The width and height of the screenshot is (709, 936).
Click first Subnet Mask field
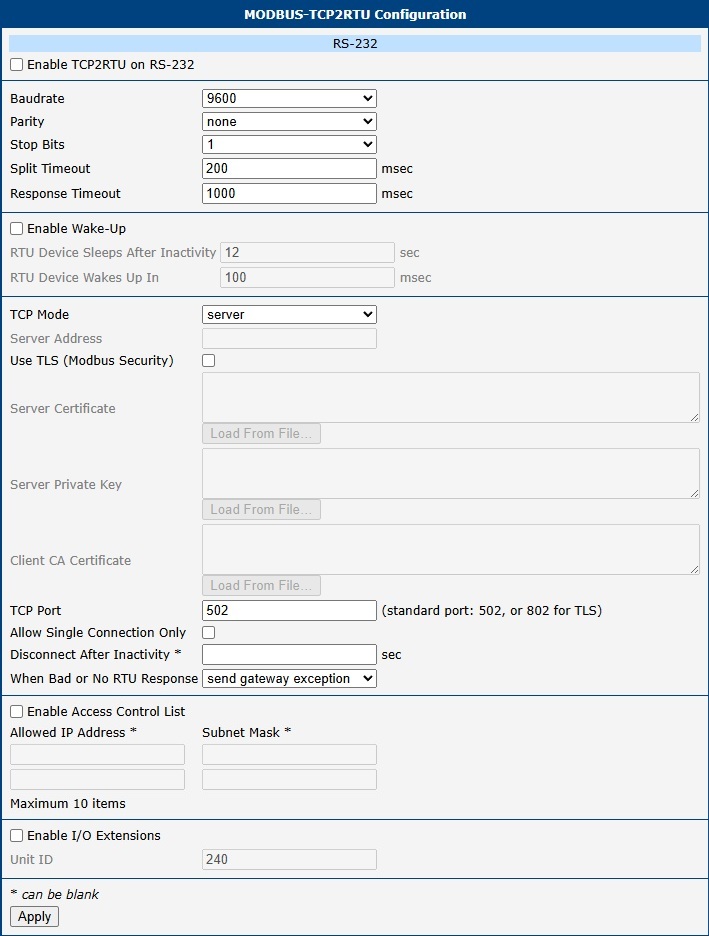click(289, 755)
